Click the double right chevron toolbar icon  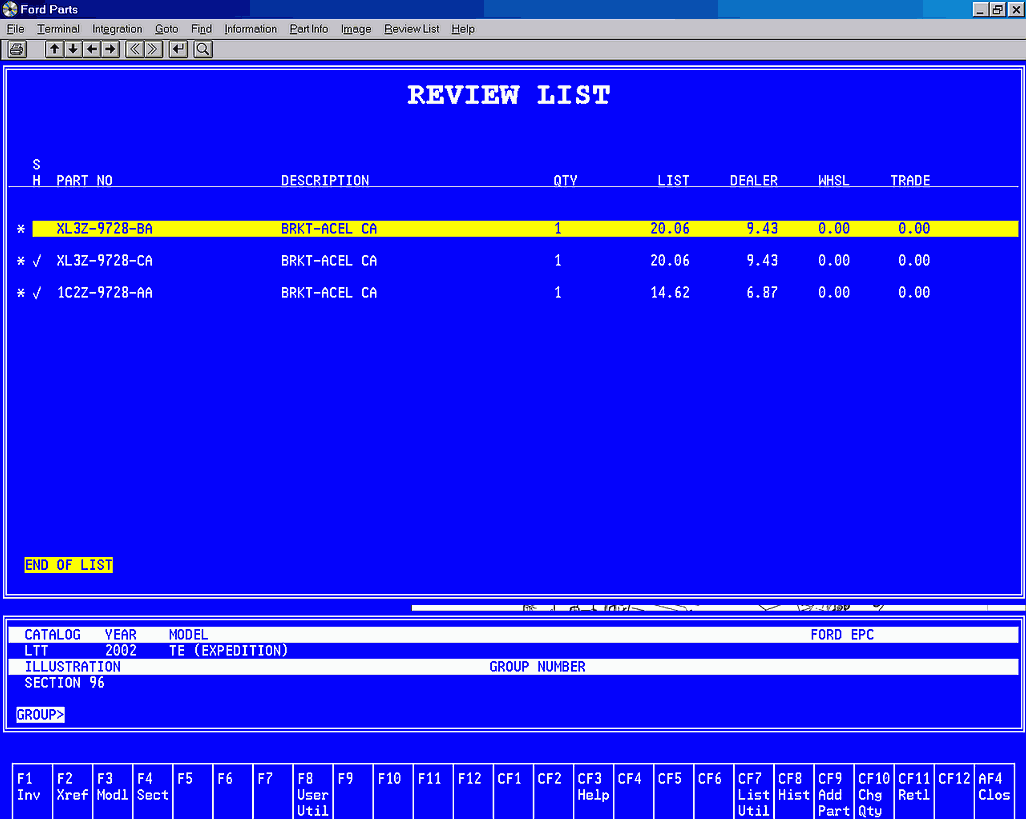(153, 49)
